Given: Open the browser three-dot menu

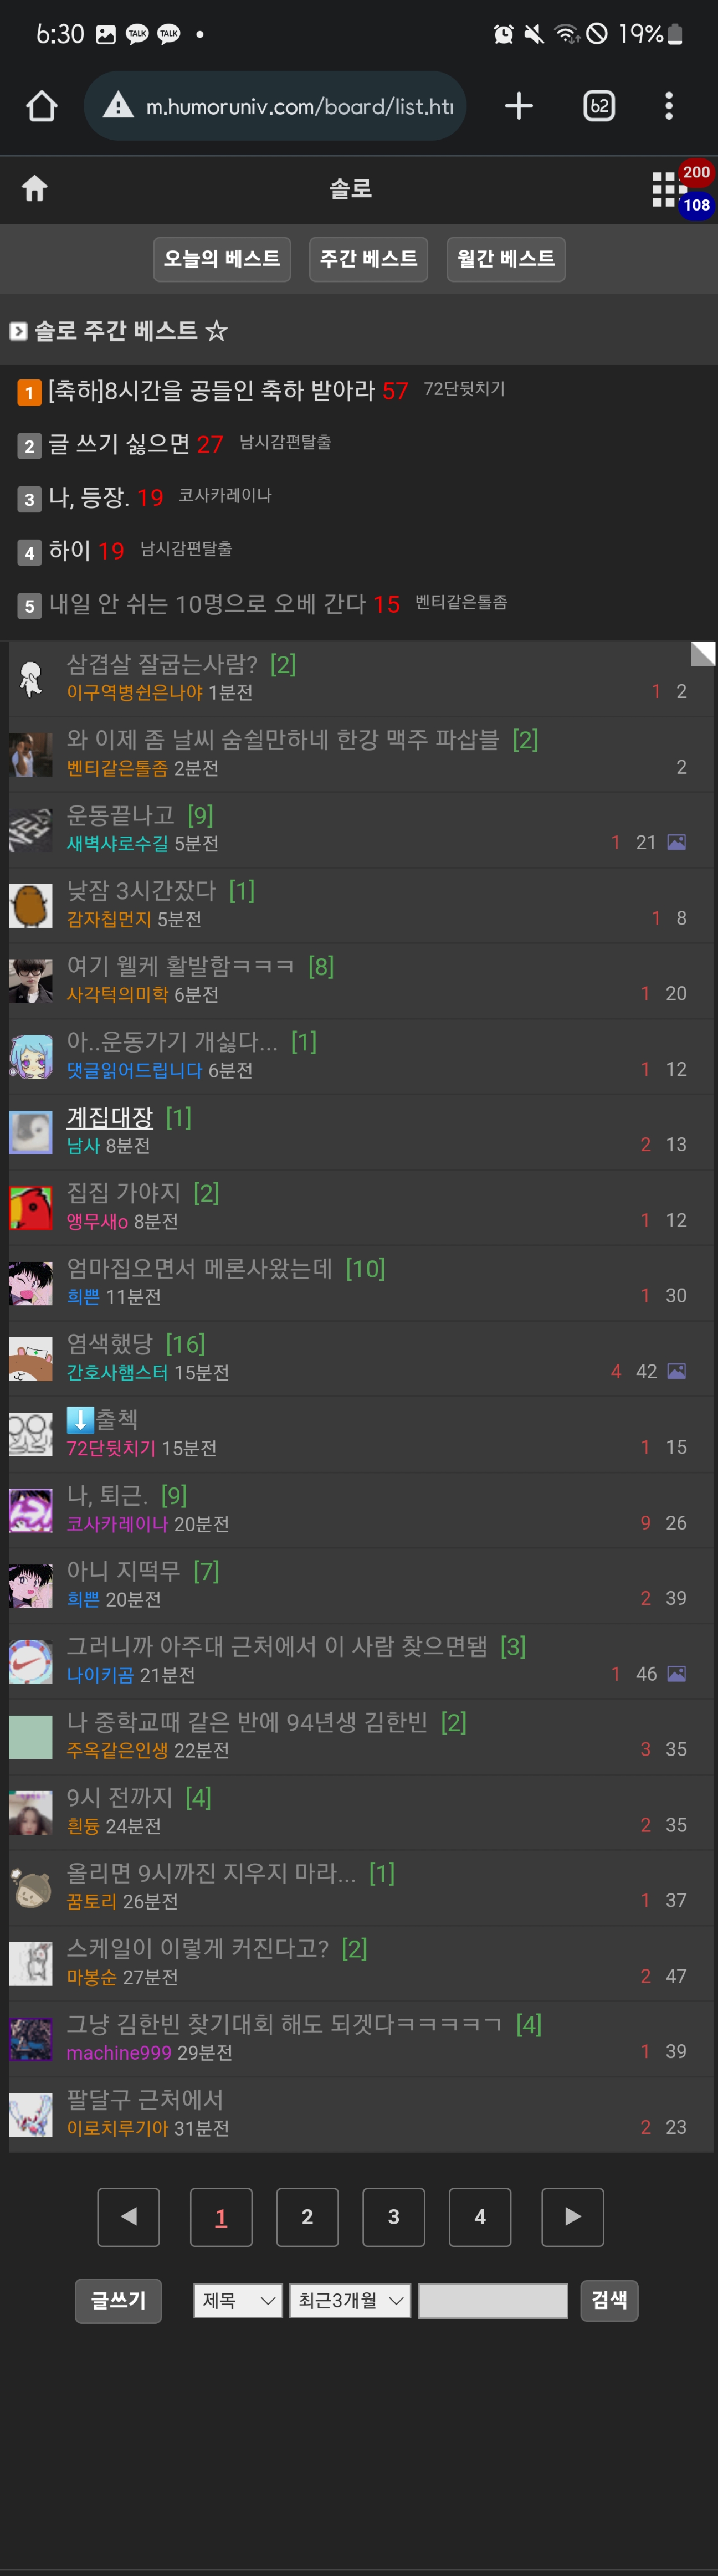Looking at the screenshot, I should click(x=669, y=106).
